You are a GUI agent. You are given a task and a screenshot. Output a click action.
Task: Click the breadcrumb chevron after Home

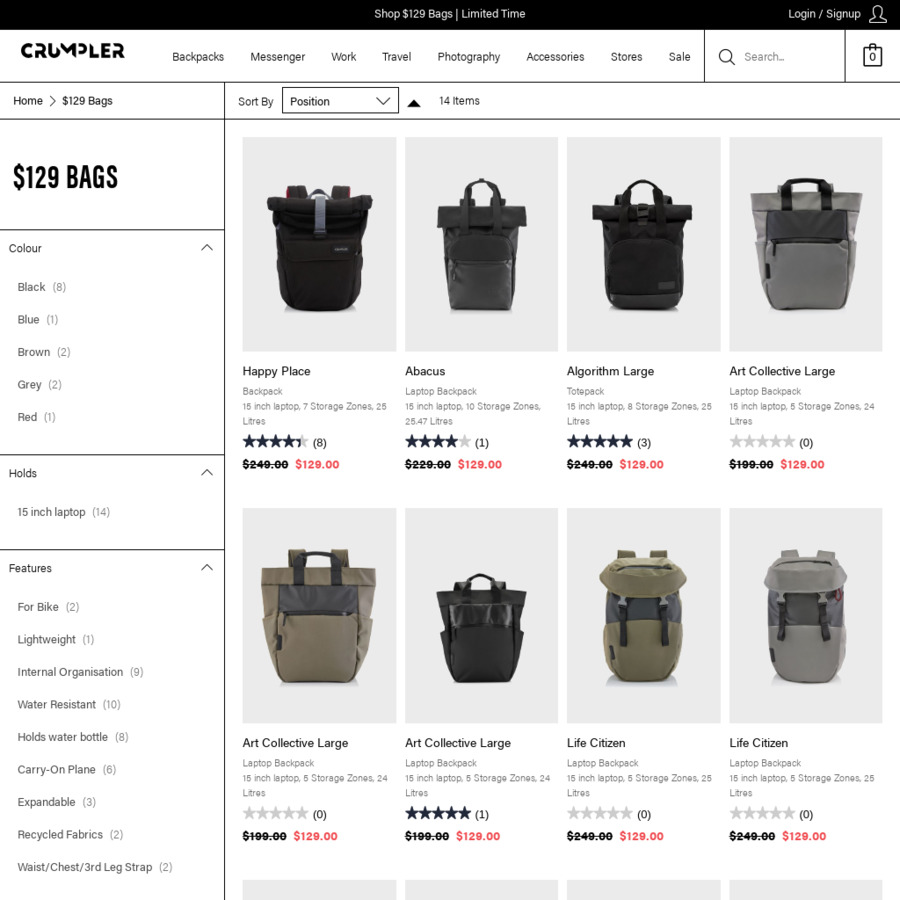click(x=52, y=101)
